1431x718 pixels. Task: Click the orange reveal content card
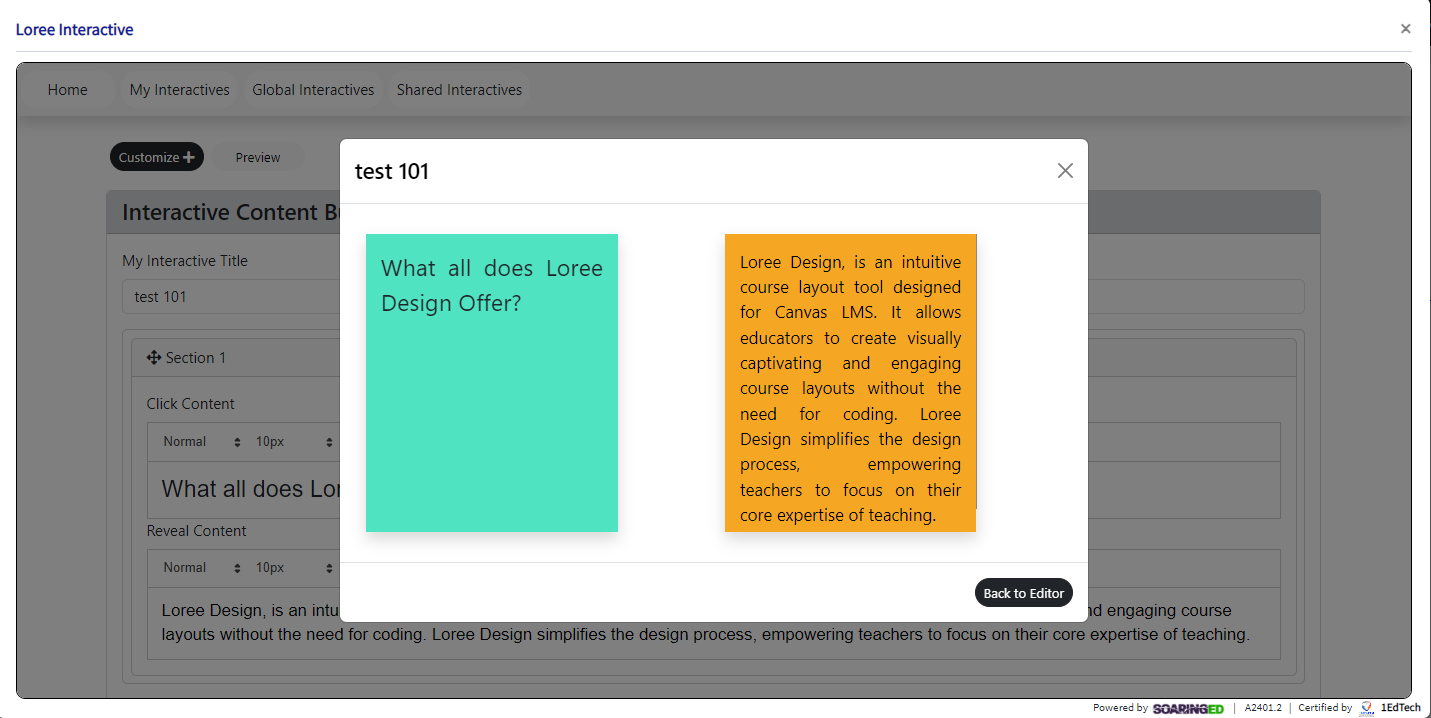(x=850, y=383)
